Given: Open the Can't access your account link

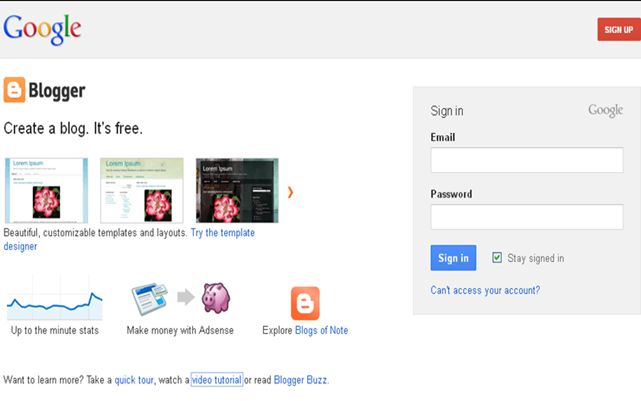Looking at the screenshot, I should (x=485, y=290).
